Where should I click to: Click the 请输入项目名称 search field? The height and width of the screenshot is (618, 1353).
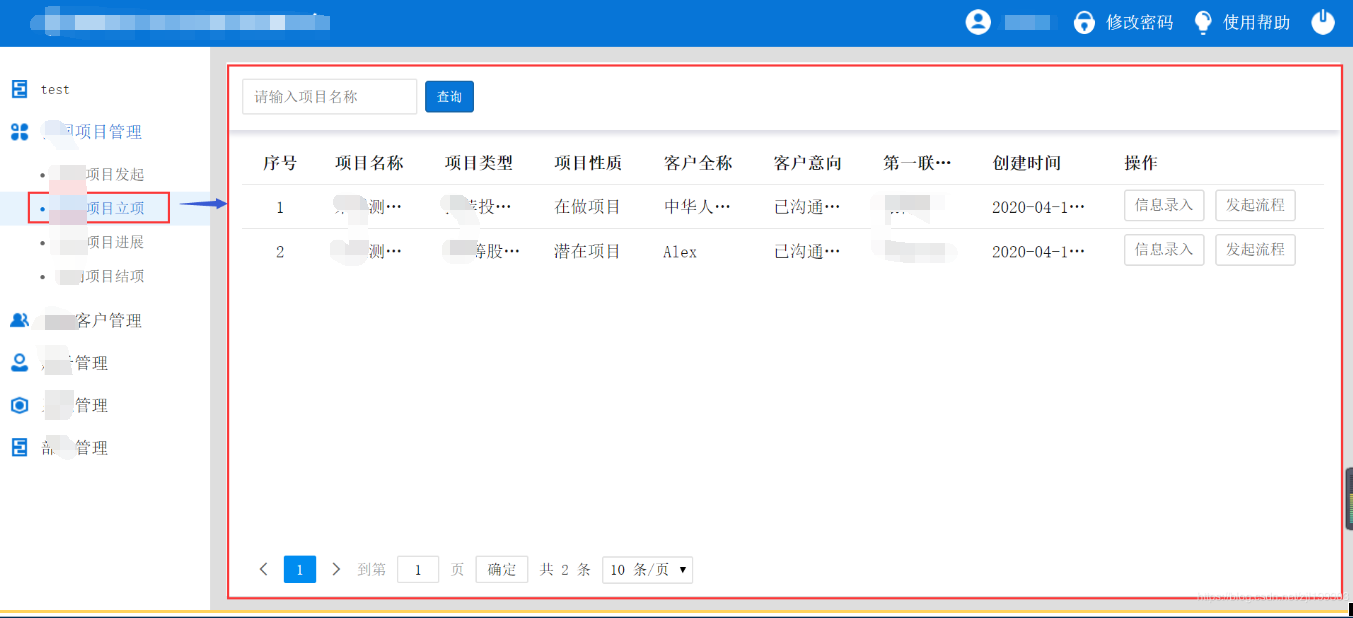coord(329,96)
